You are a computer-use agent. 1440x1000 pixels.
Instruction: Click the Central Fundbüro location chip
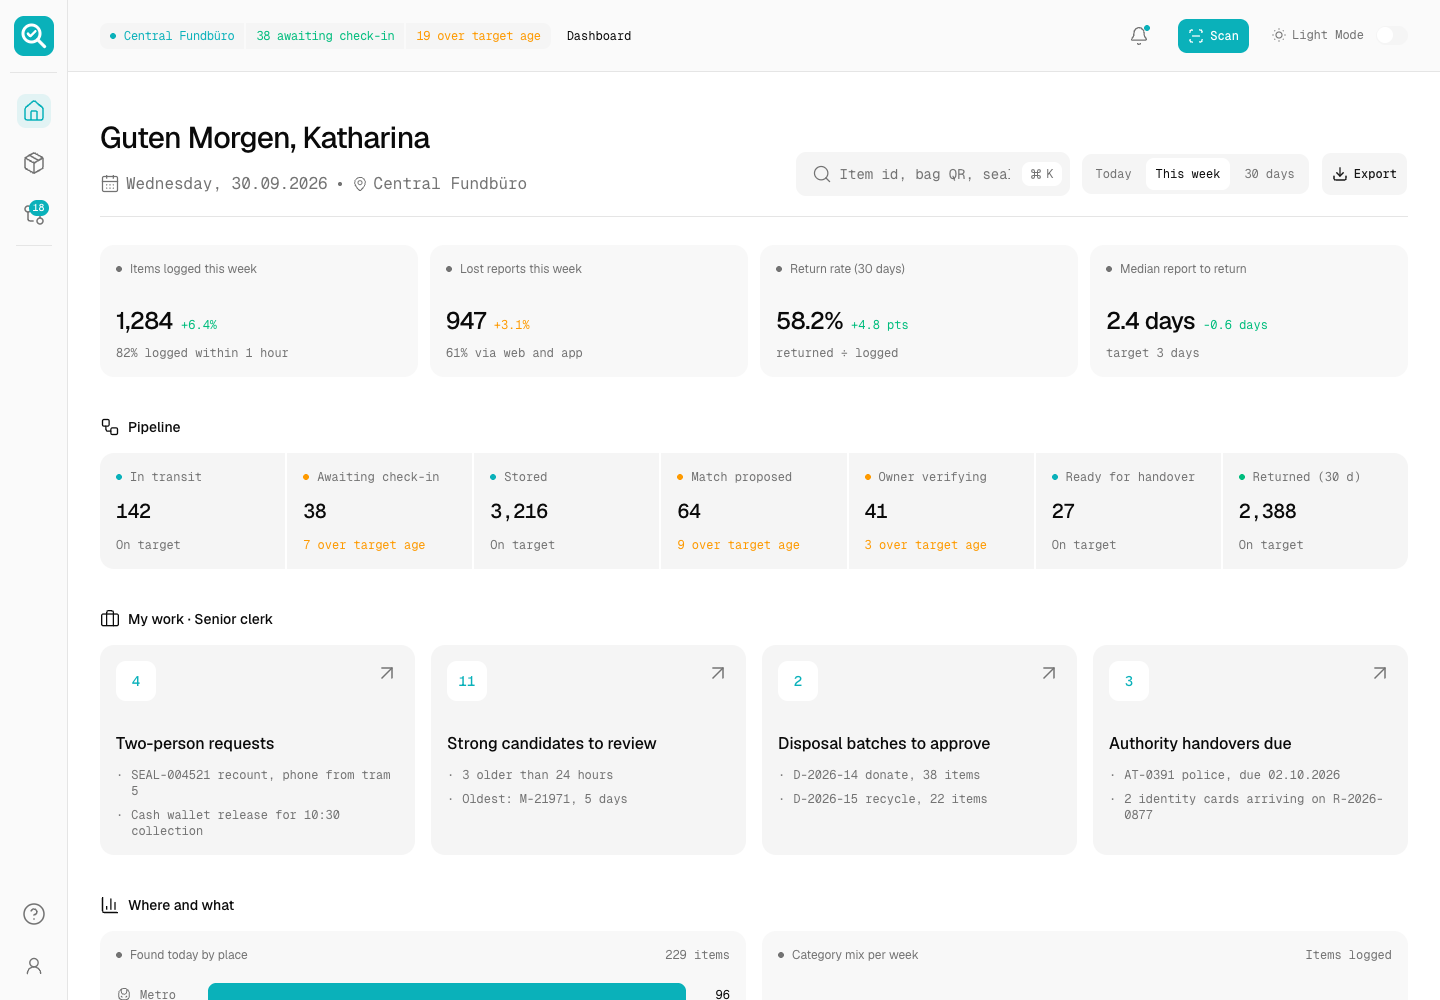click(x=172, y=36)
